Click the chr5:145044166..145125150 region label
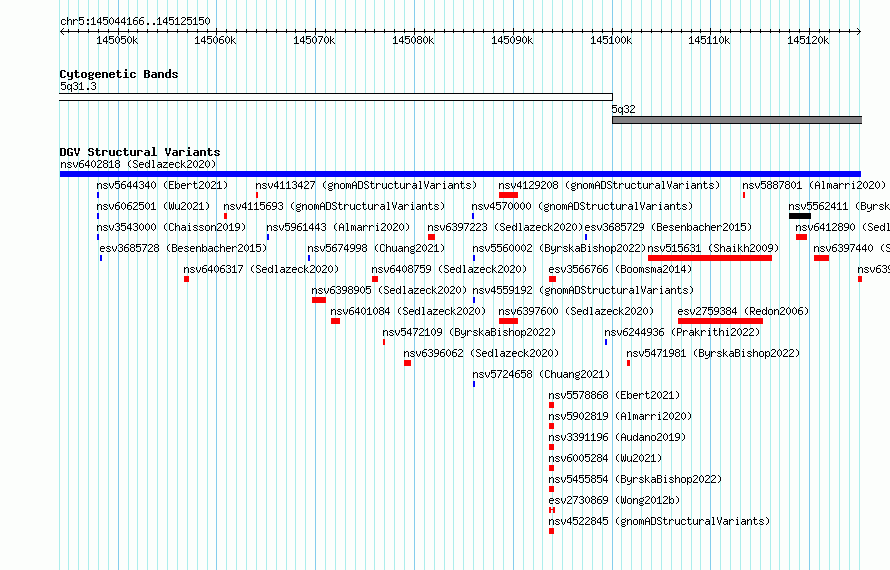This screenshot has height=570, width=890. tap(135, 21)
